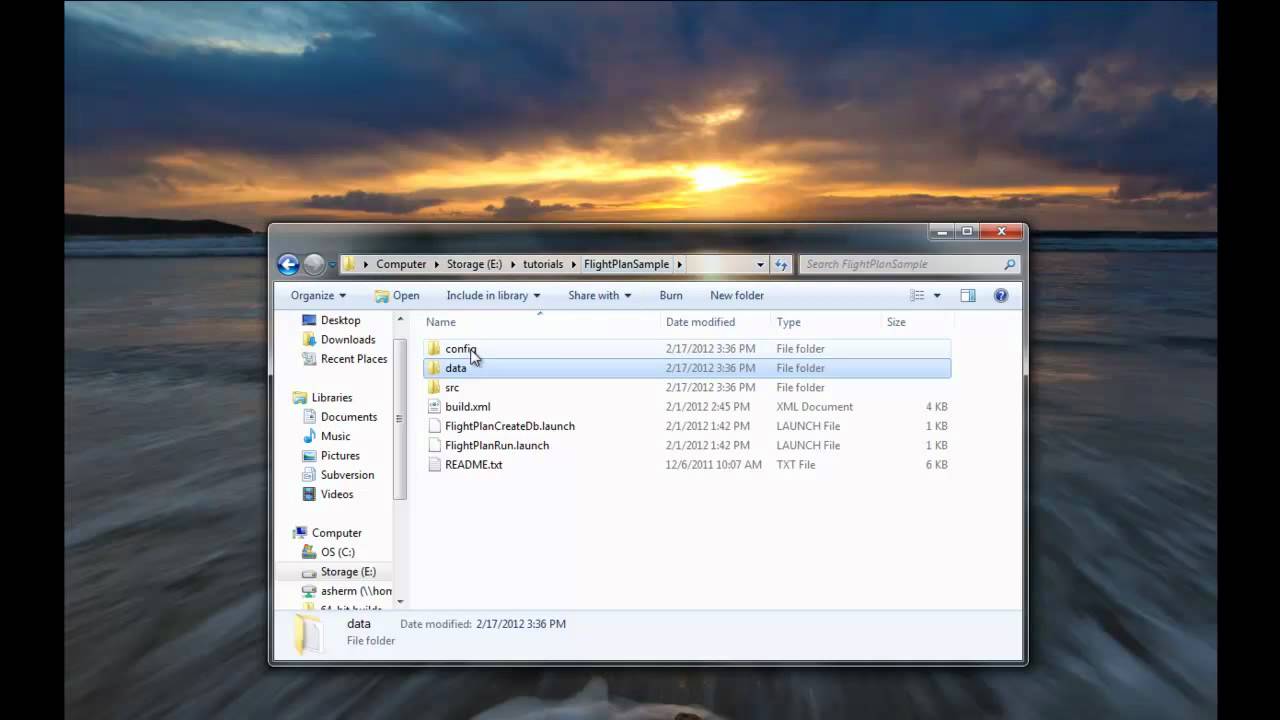The image size is (1280, 720).
Task: Open the Share with dropdown
Action: point(600,295)
